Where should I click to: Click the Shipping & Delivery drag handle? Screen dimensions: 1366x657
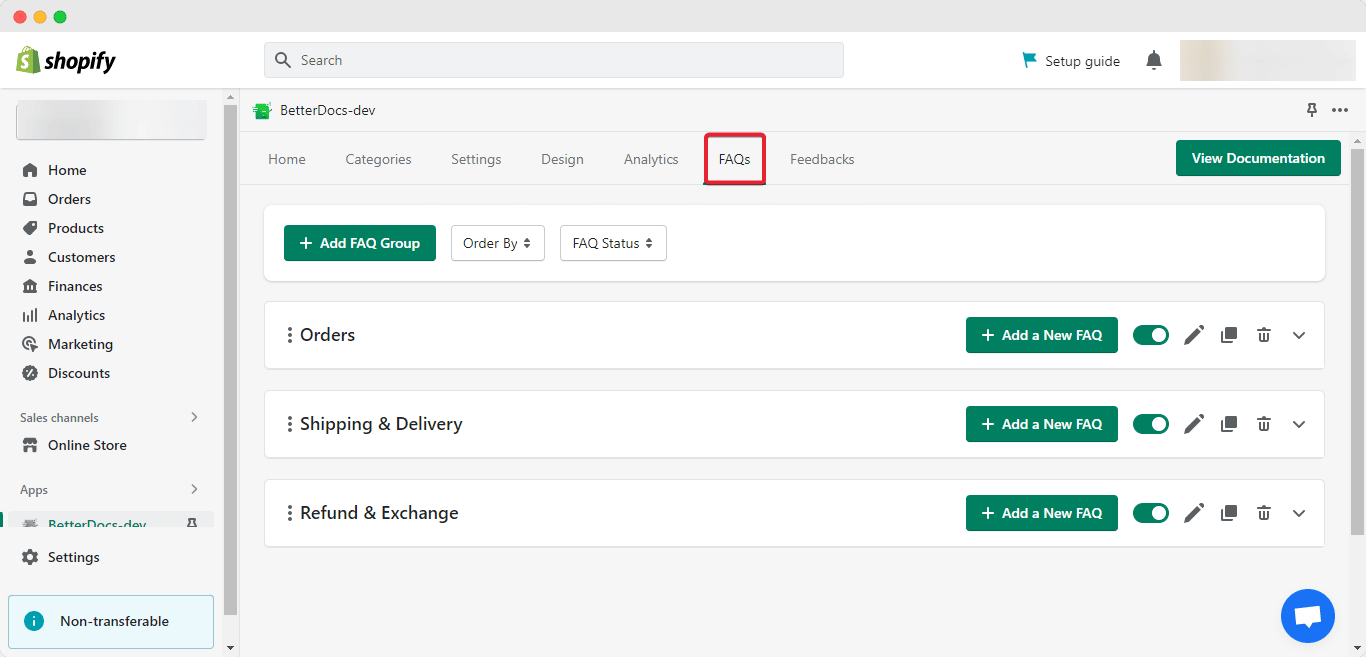[290, 424]
